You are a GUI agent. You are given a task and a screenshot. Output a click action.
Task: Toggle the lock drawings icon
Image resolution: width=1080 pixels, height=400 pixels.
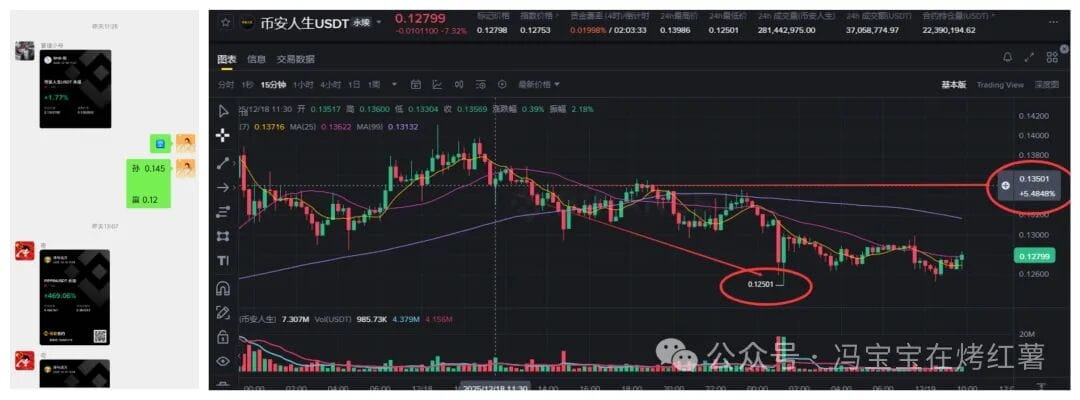[222, 337]
